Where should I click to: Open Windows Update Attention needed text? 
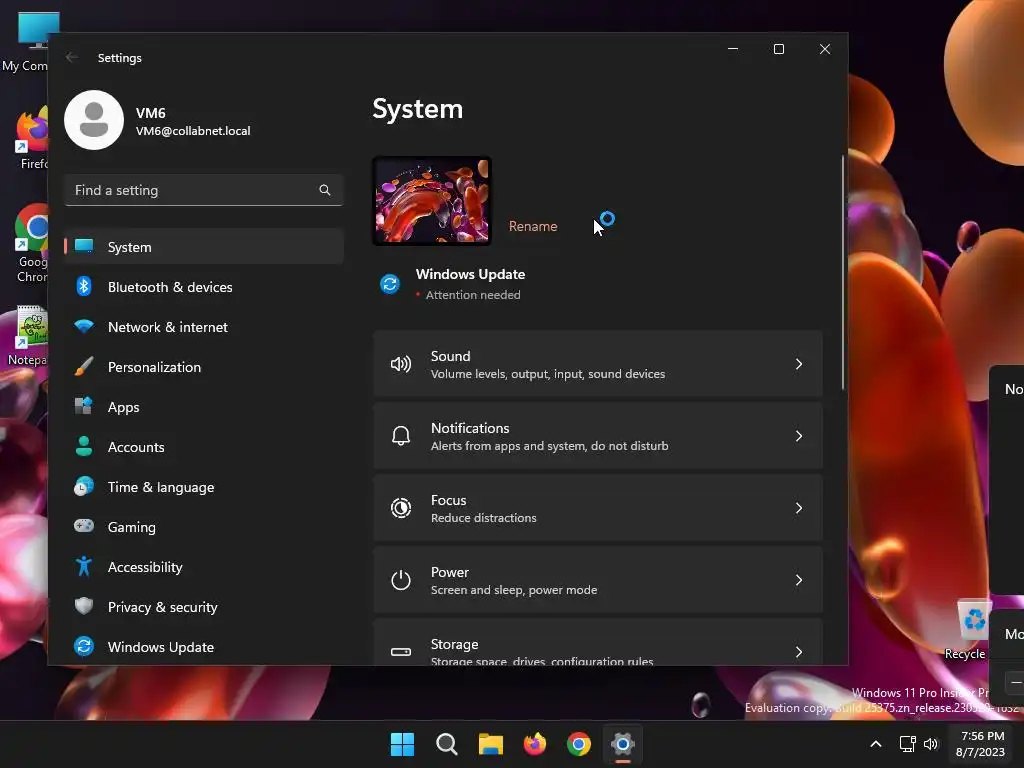pos(473,295)
